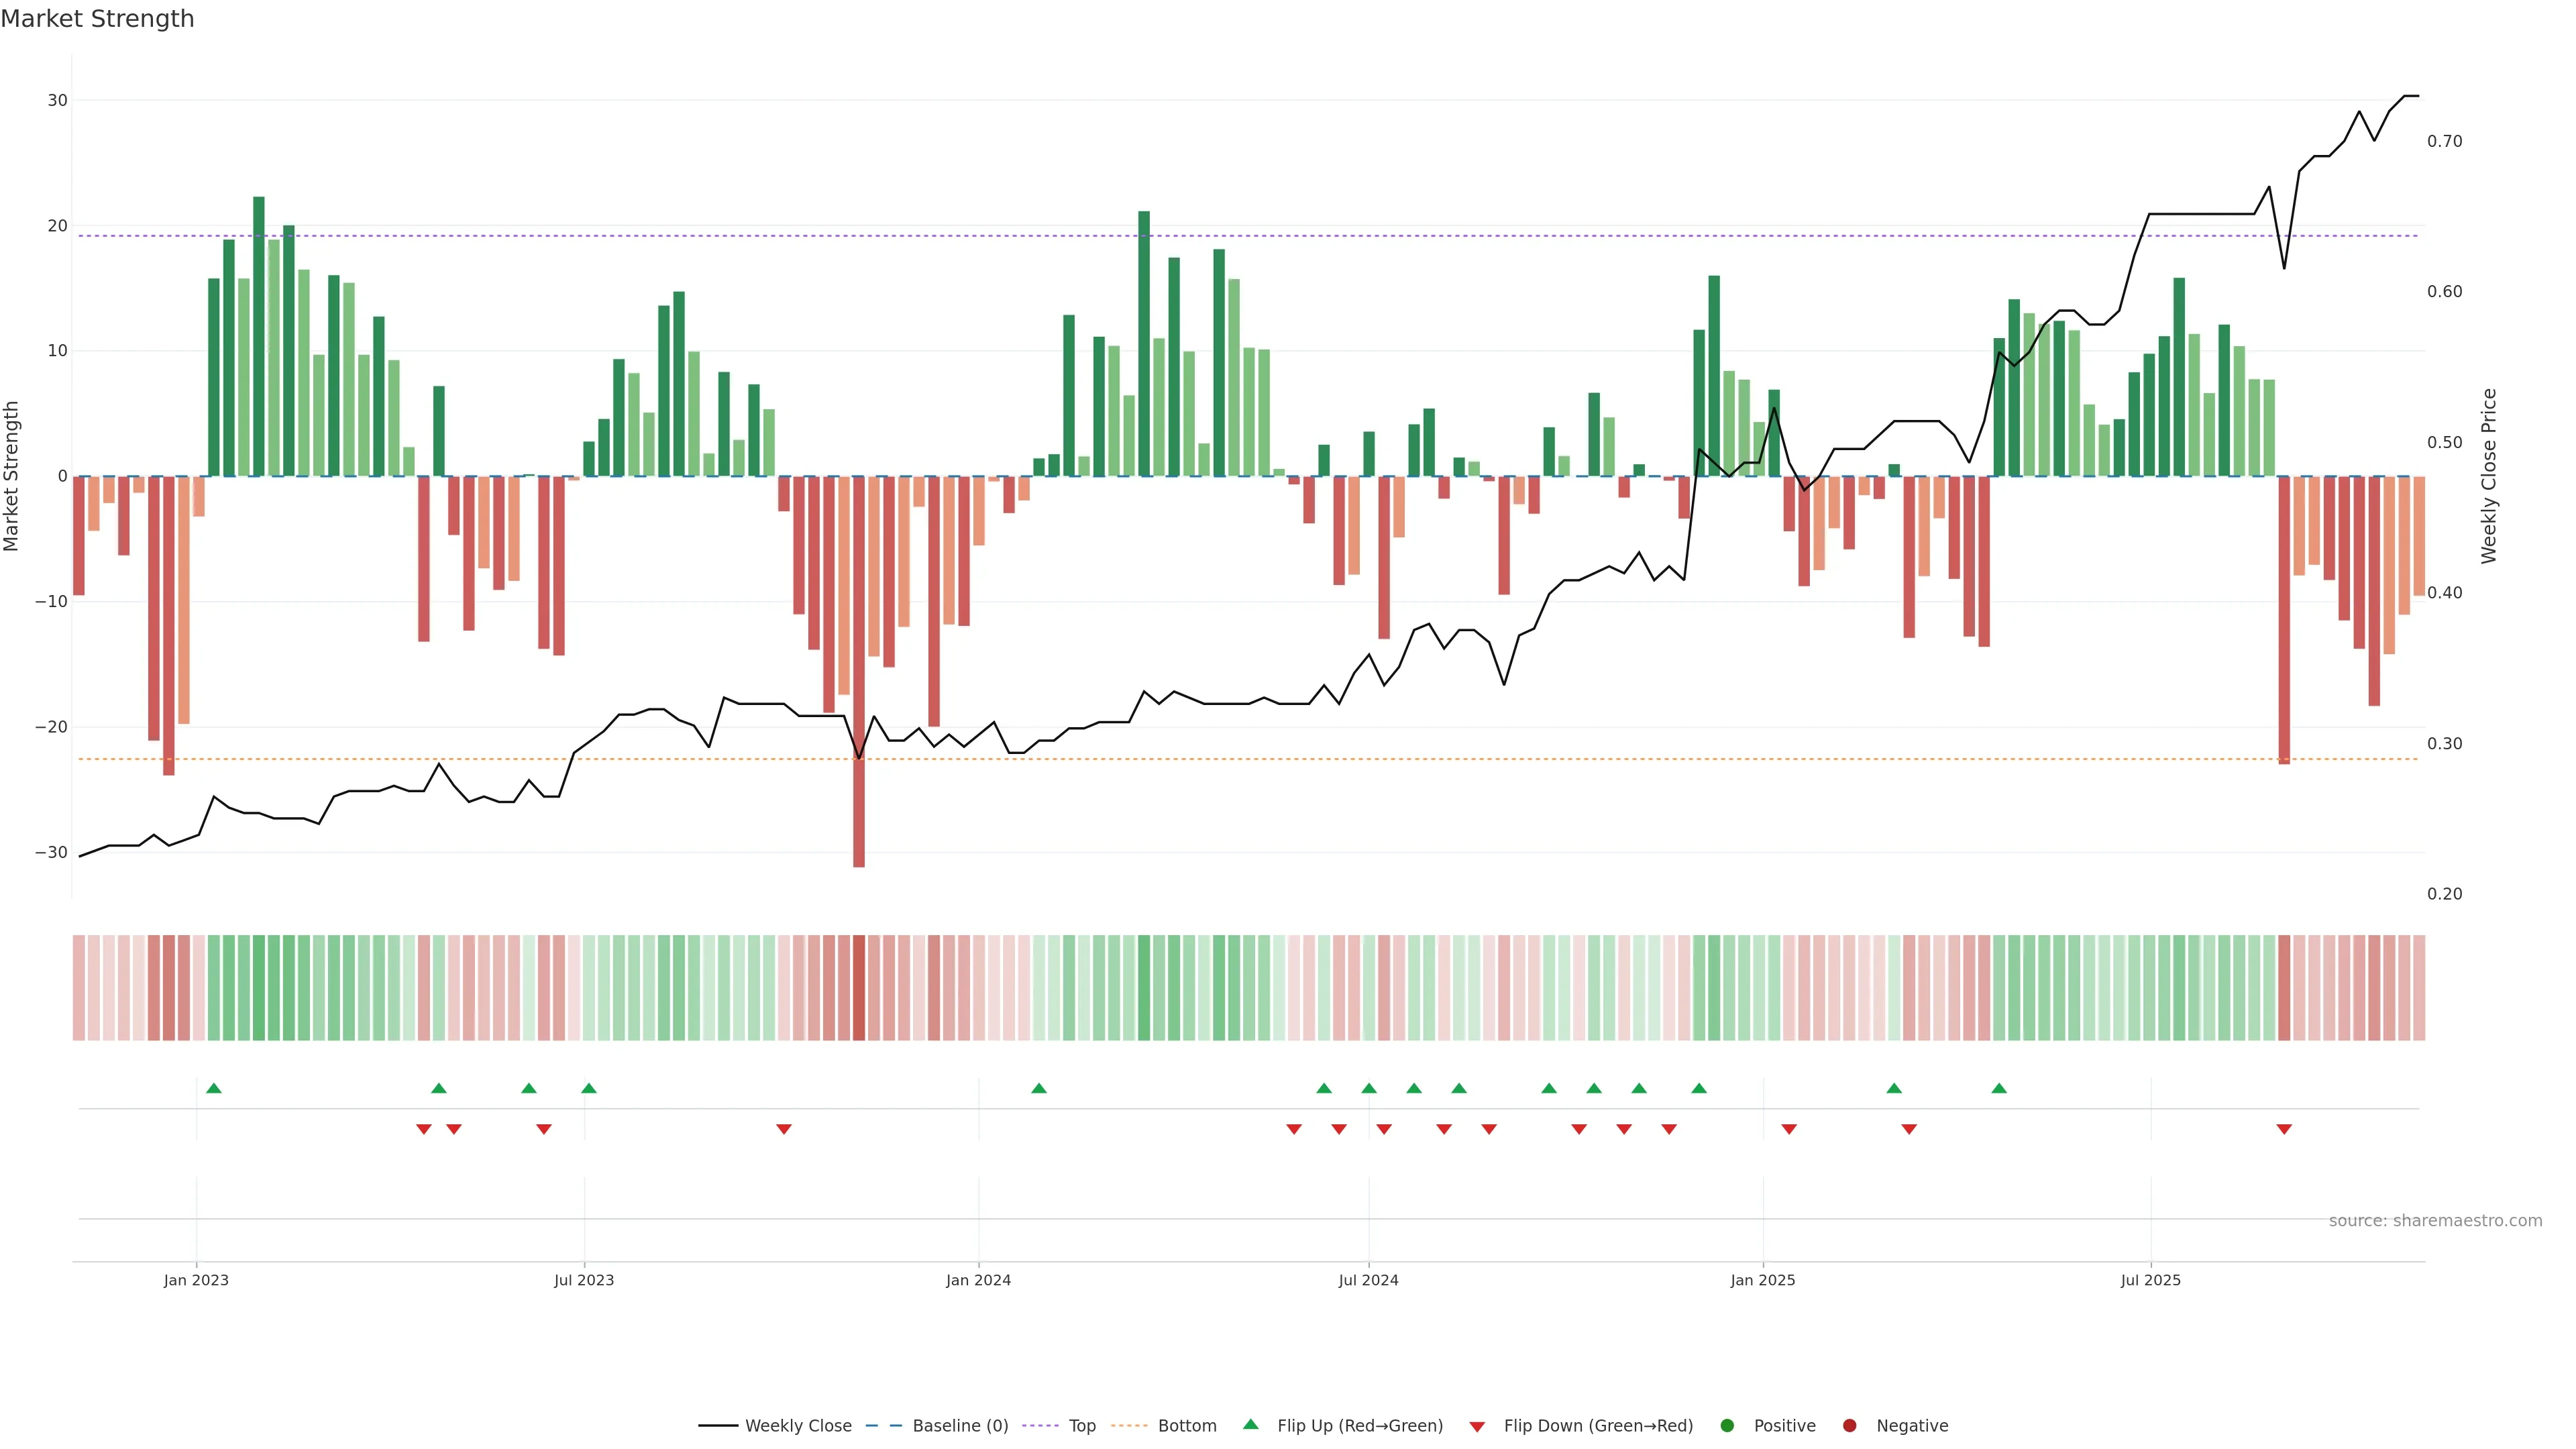Image resolution: width=2576 pixels, height=1449 pixels.
Task: Click the Negative red circle legend icon
Action: 1849,1426
